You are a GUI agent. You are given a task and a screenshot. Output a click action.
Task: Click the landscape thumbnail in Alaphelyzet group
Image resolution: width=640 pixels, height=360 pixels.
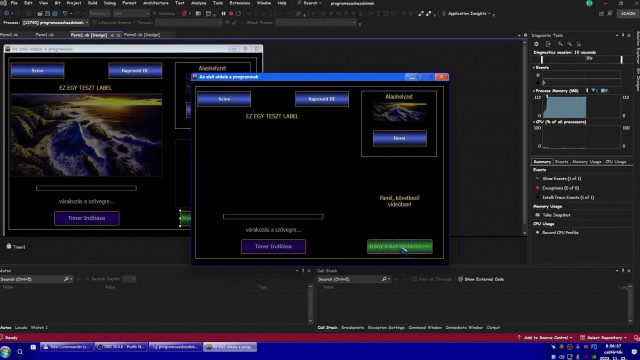399,112
